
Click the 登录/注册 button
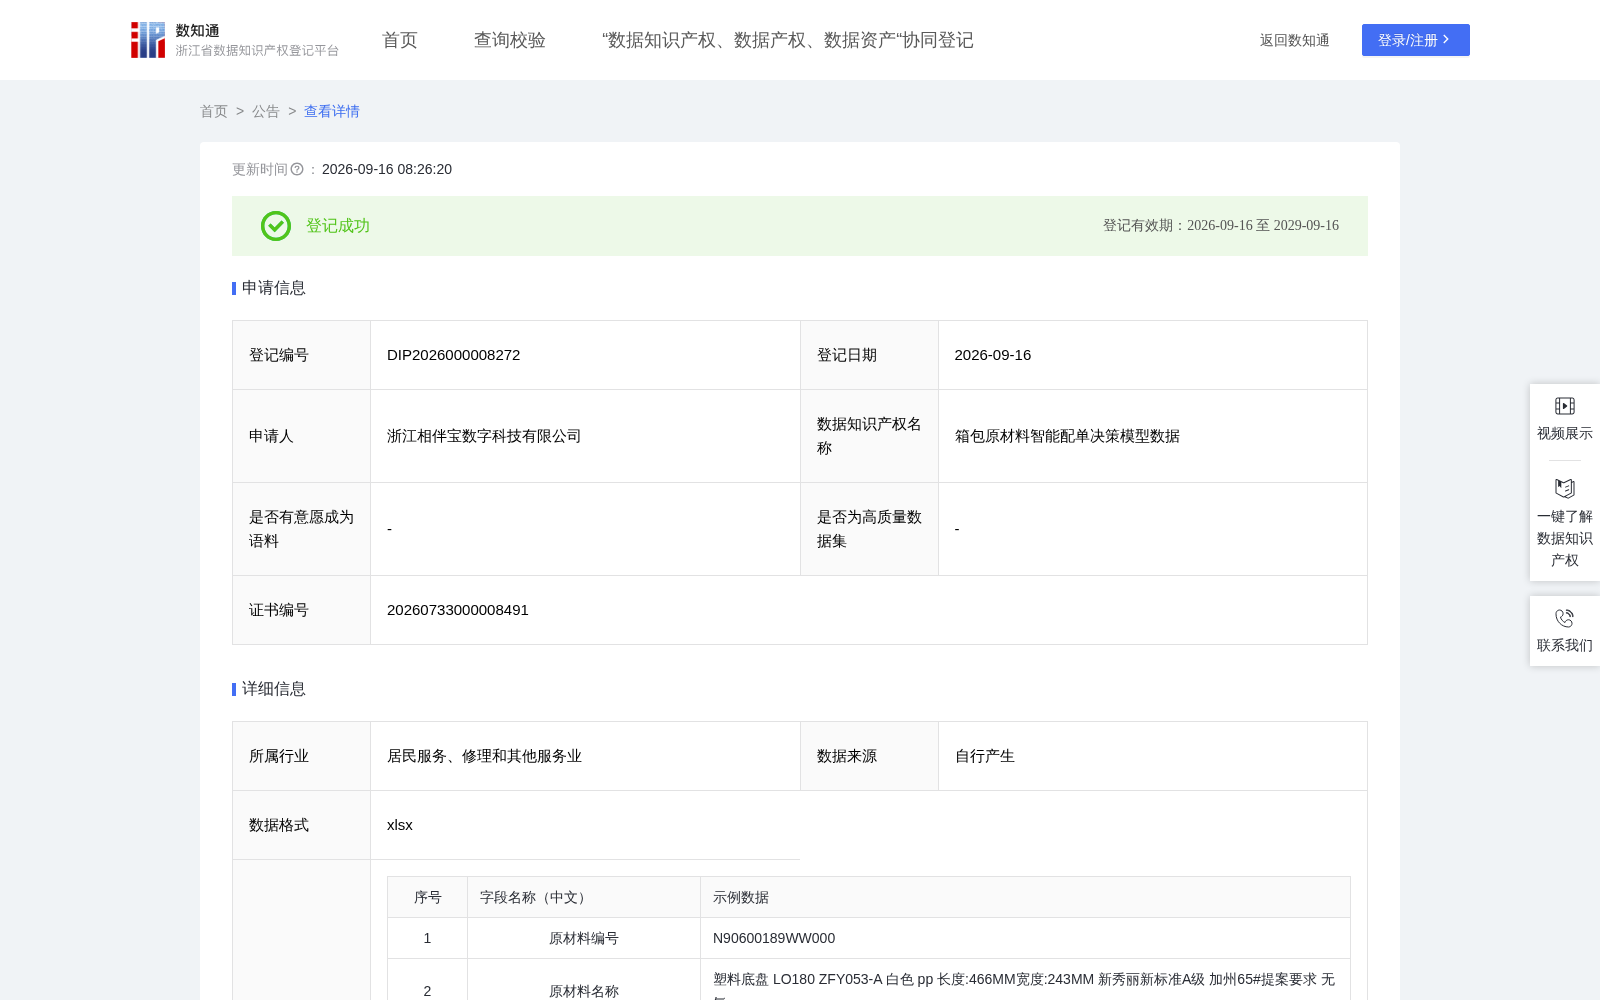click(1416, 40)
